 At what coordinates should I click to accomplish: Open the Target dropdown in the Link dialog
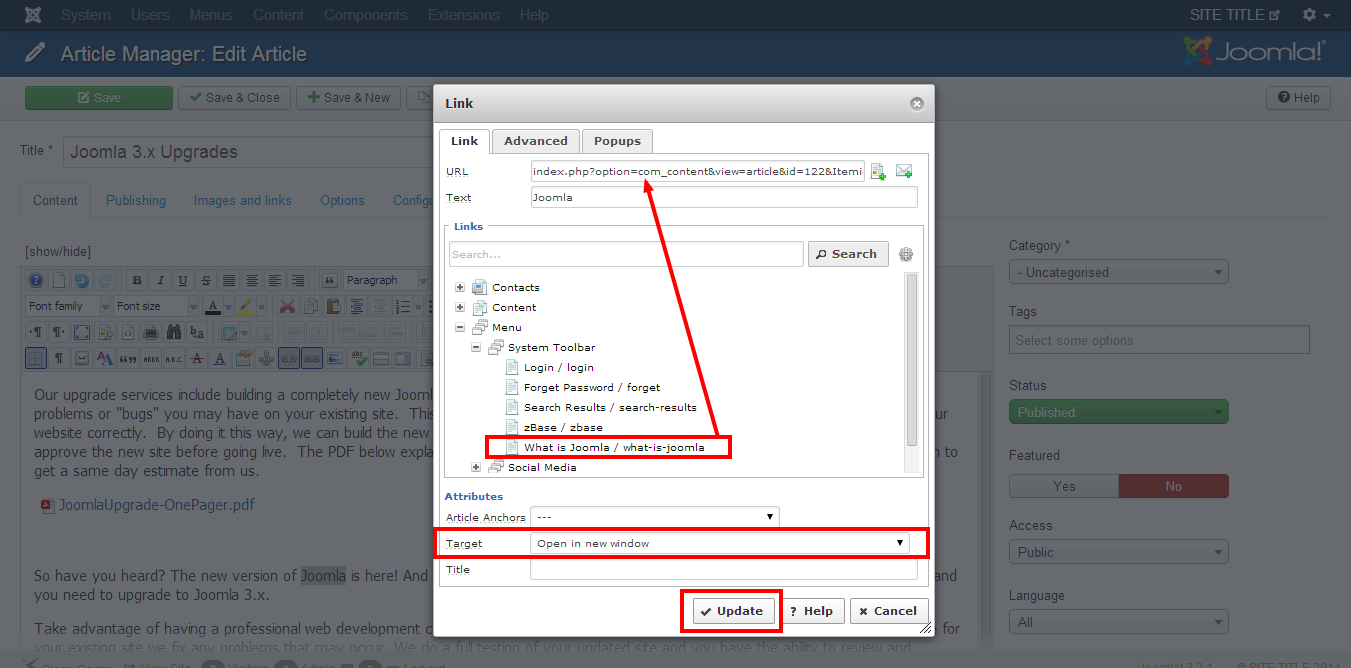pos(719,543)
